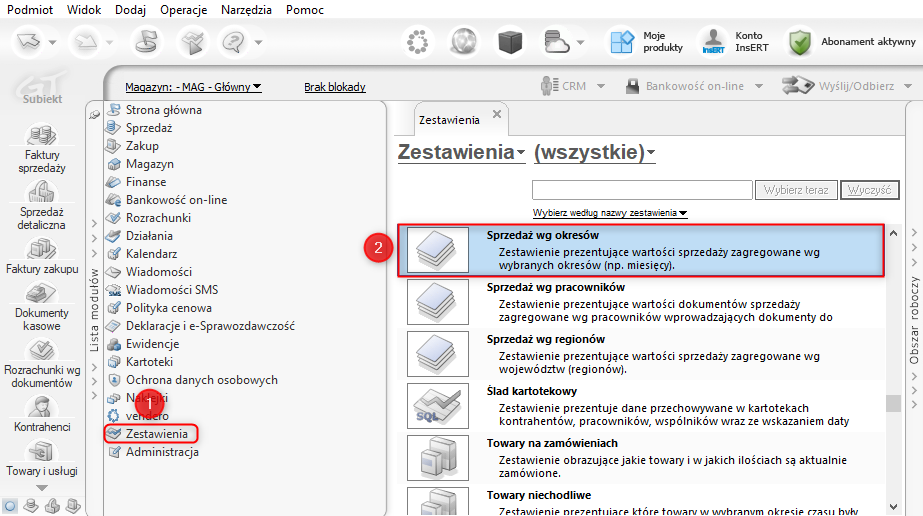
Task: Click the cloud server toolbar icon
Action: click(556, 42)
